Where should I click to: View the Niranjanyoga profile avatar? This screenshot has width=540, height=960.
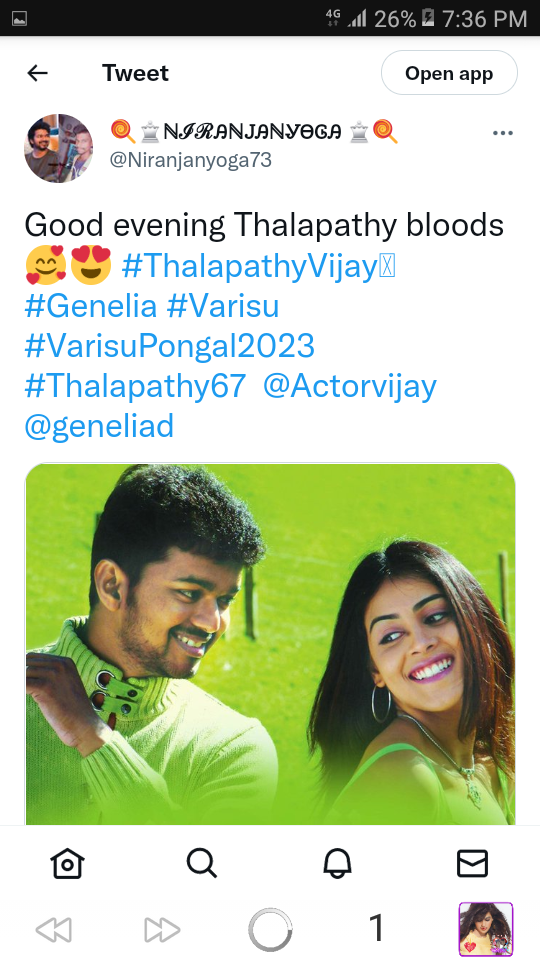pos(59,148)
